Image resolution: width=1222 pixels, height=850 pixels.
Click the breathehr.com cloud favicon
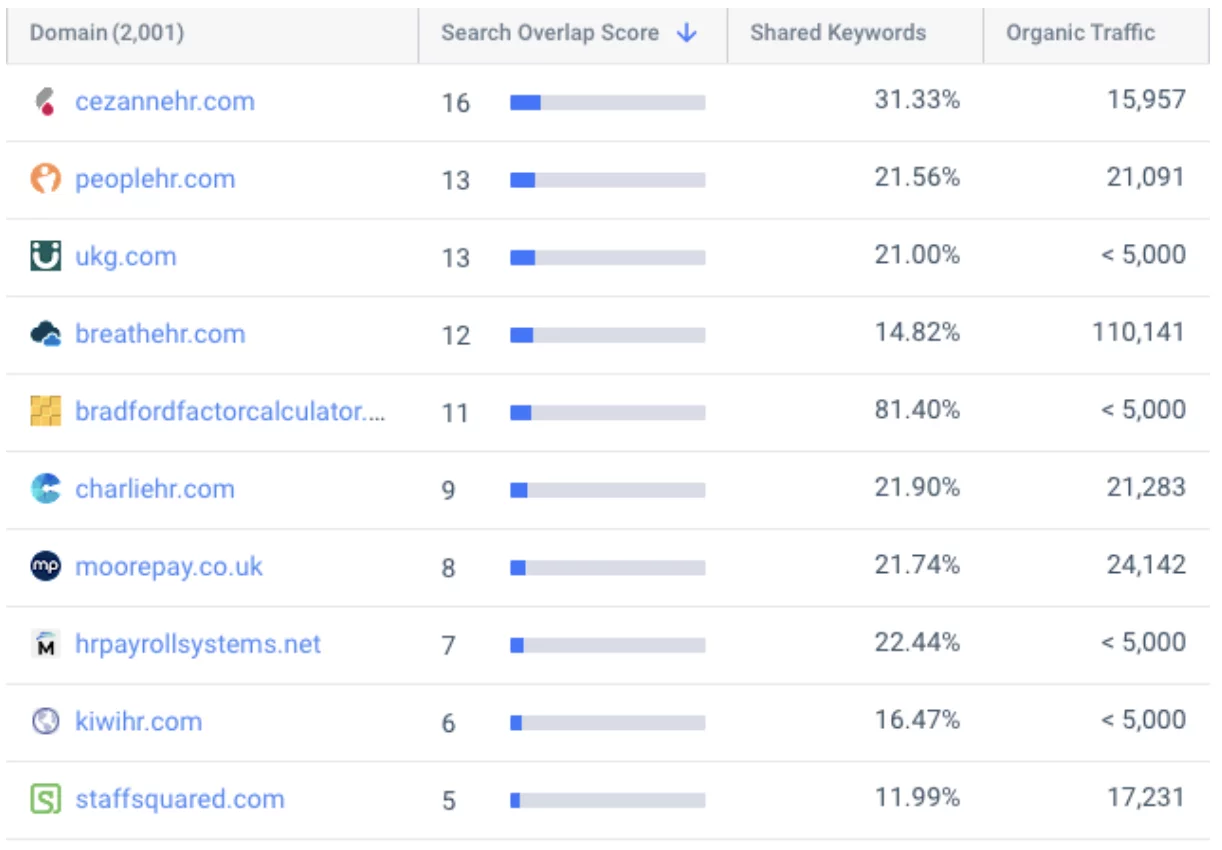[45, 334]
